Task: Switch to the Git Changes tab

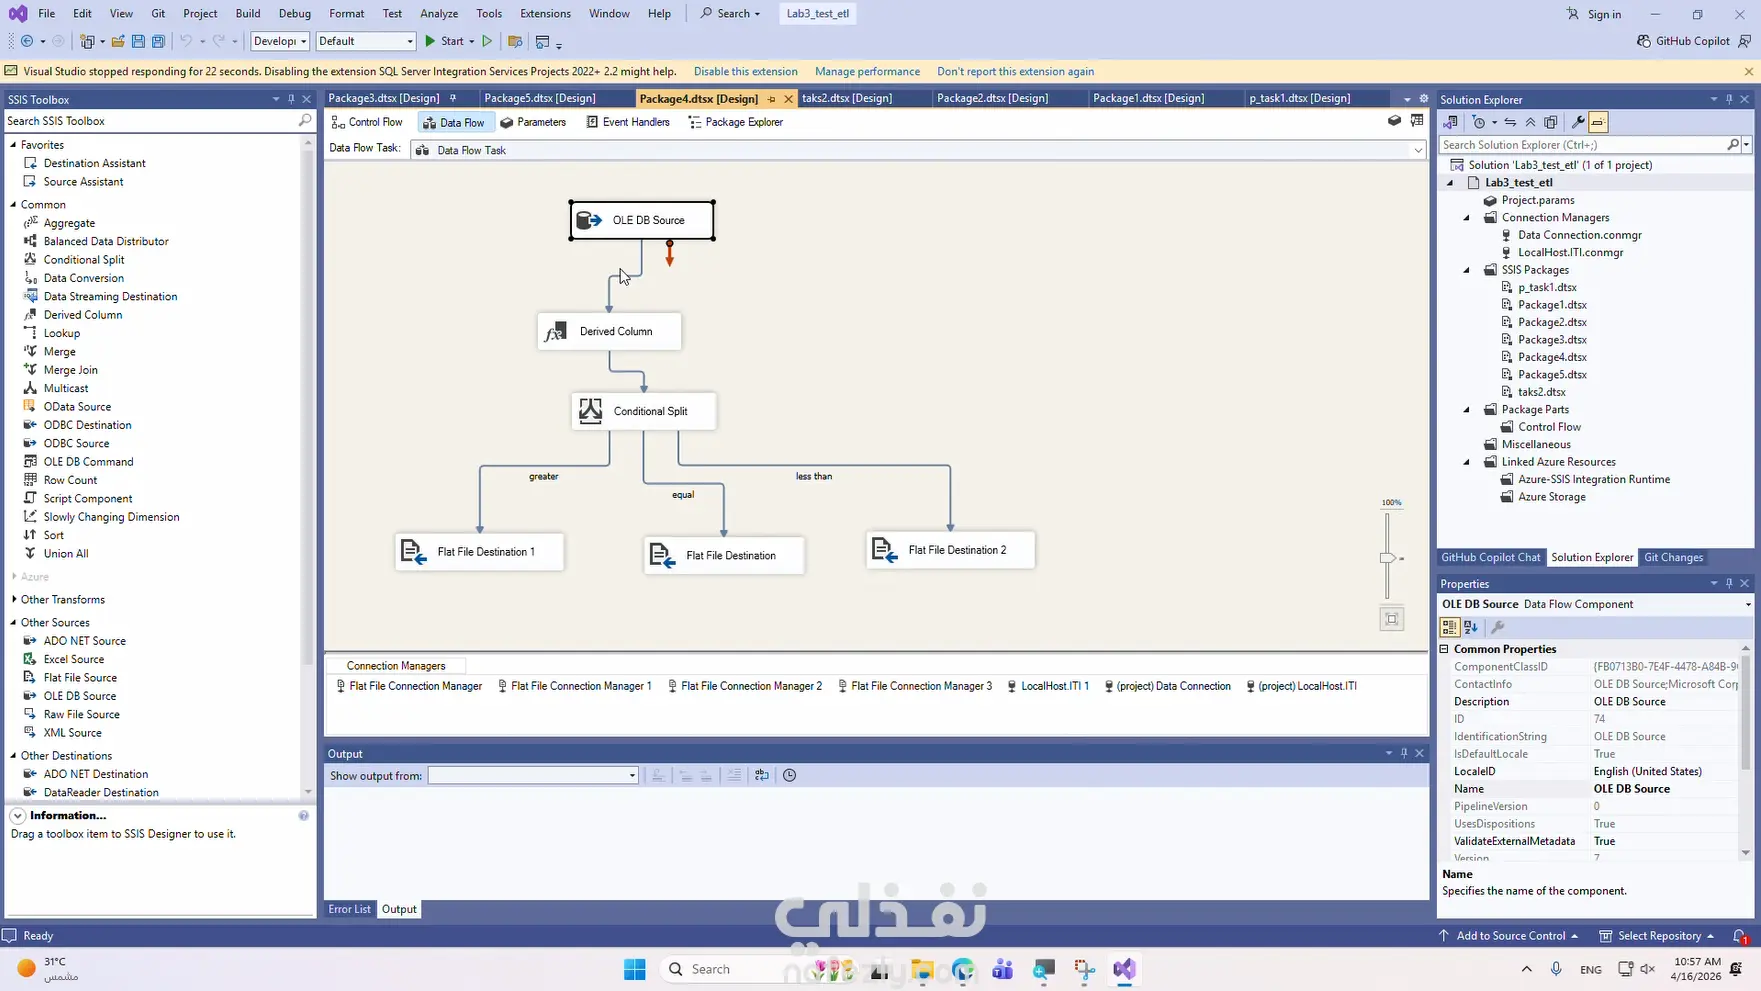Action: 1673,558
